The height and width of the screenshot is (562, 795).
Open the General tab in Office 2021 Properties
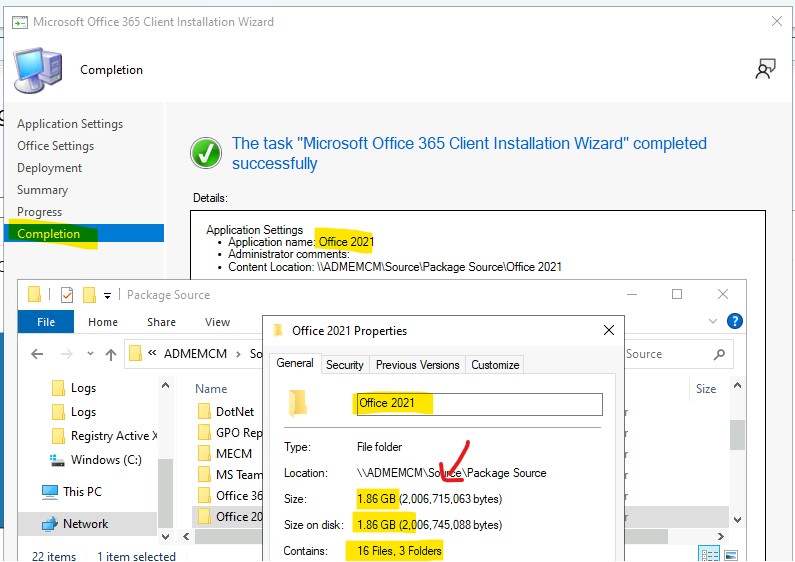click(x=295, y=363)
